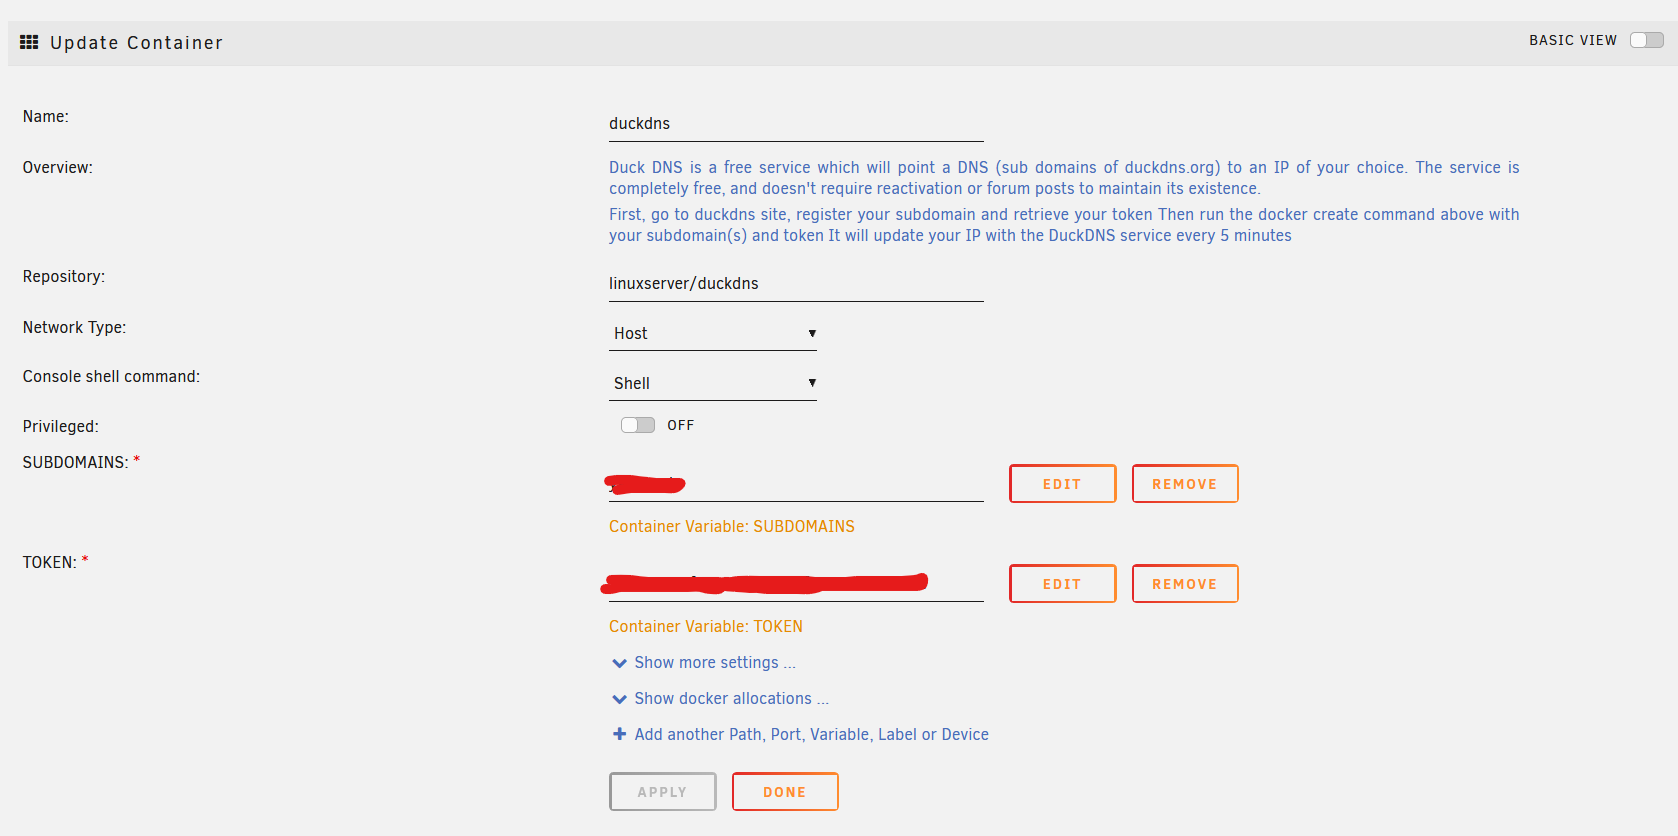Remove the SUBDOMAINS variable
Screen dimensions: 1678x836
1185,484
